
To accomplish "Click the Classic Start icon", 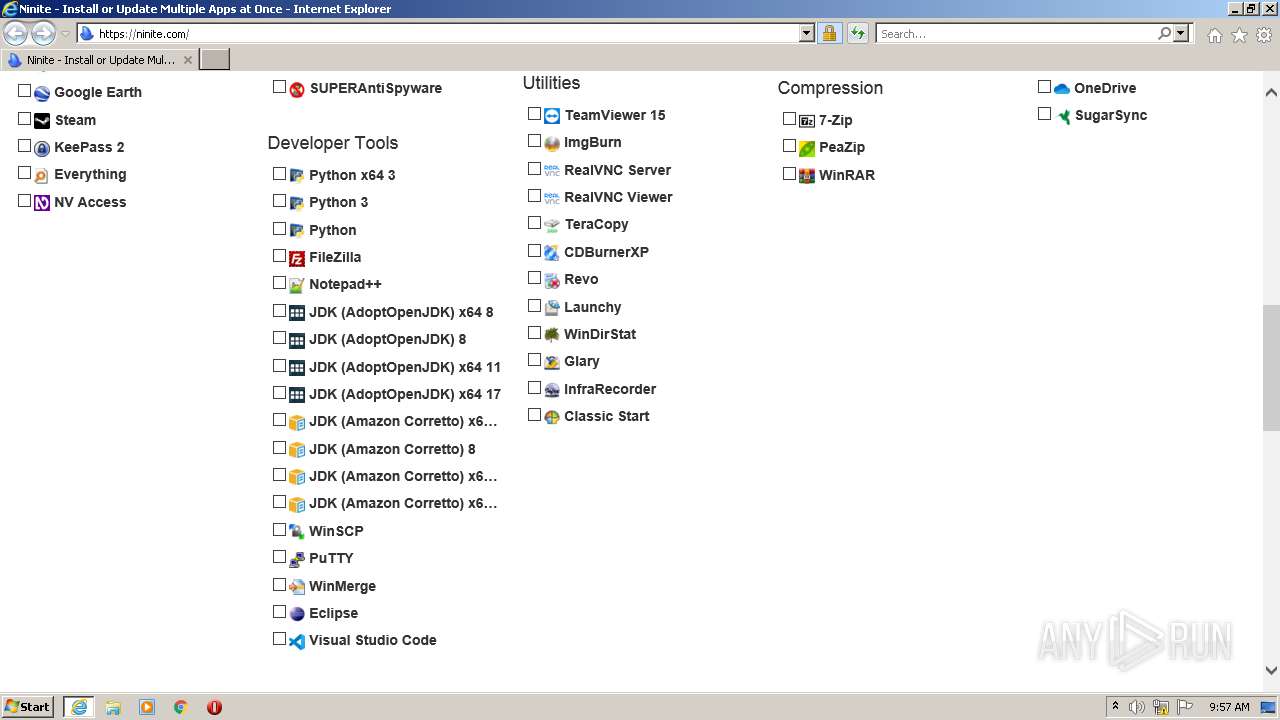I will coord(552,417).
